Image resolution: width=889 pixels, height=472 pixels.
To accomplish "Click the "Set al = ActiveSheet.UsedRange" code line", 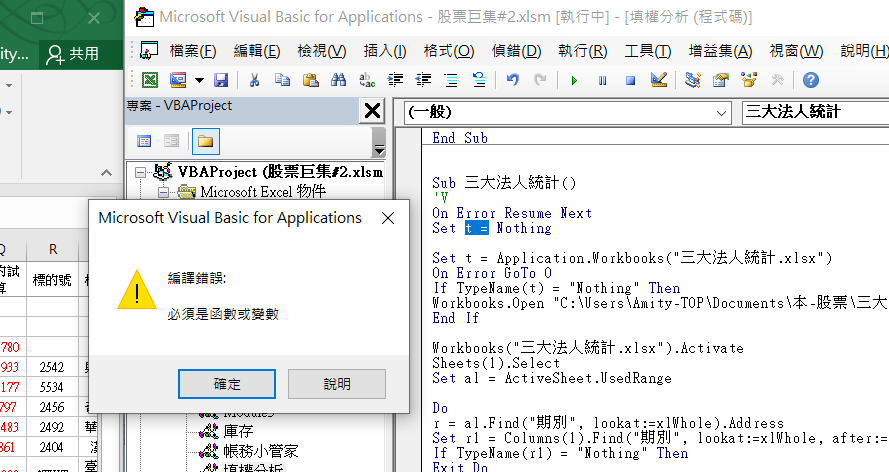I will pyautogui.click(x=552, y=379).
